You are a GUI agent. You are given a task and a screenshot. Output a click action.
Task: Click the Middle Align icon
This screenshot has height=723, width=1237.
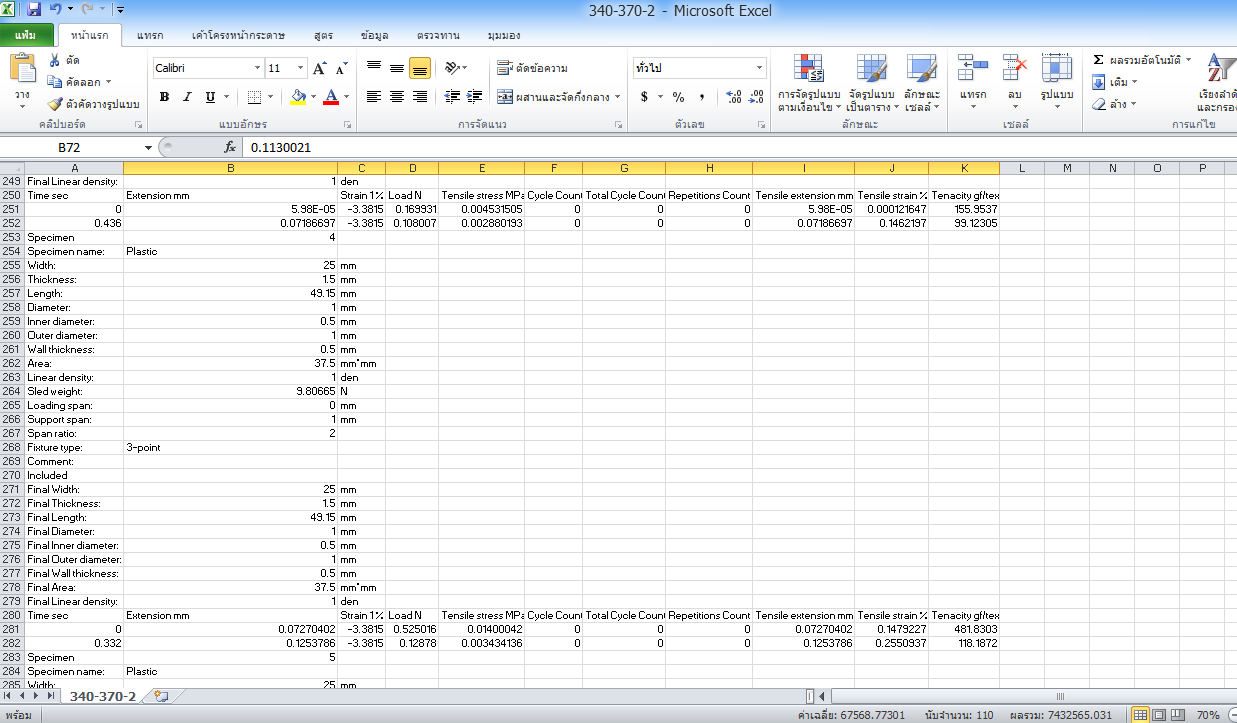(x=397, y=68)
